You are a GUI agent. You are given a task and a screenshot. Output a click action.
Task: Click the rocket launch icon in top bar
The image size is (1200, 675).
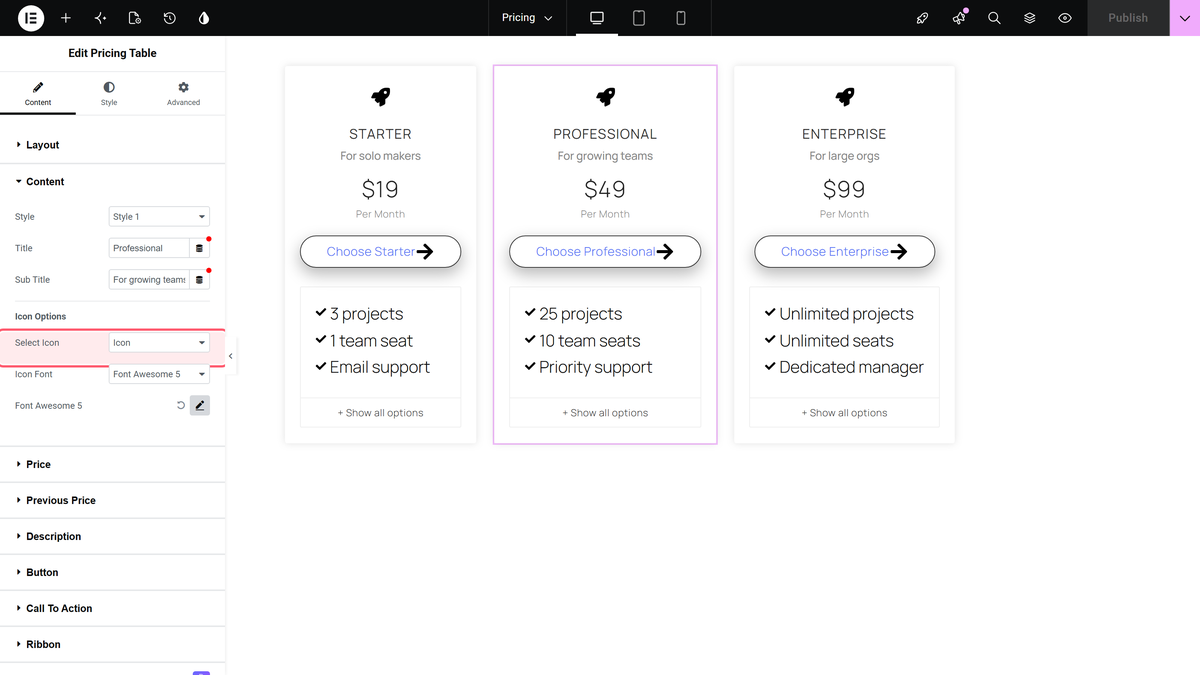(x=923, y=18)
